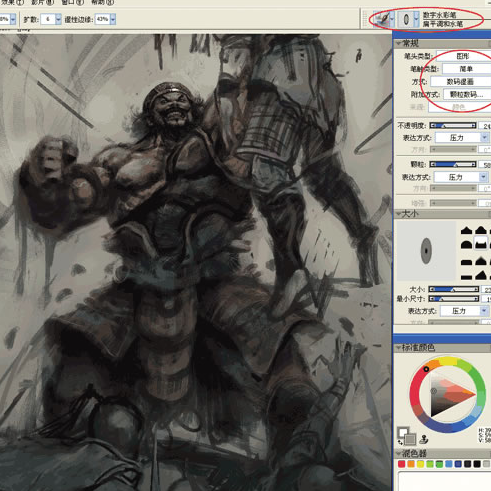Adjust the 颗粒 grain slider track
This screenshot has height=491, width=491.
(453, 164)
